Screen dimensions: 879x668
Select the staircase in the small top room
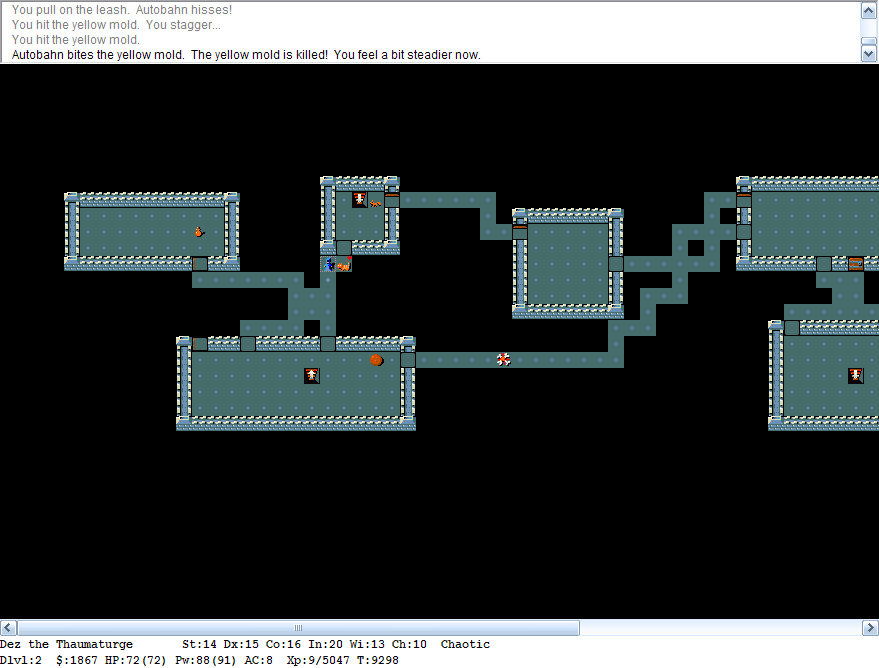[359, 200]
